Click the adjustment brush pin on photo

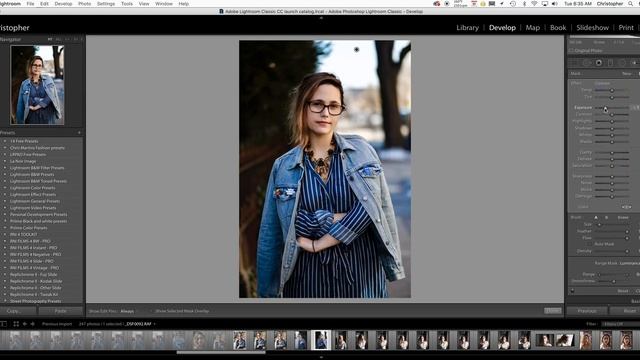click(356, 49)
